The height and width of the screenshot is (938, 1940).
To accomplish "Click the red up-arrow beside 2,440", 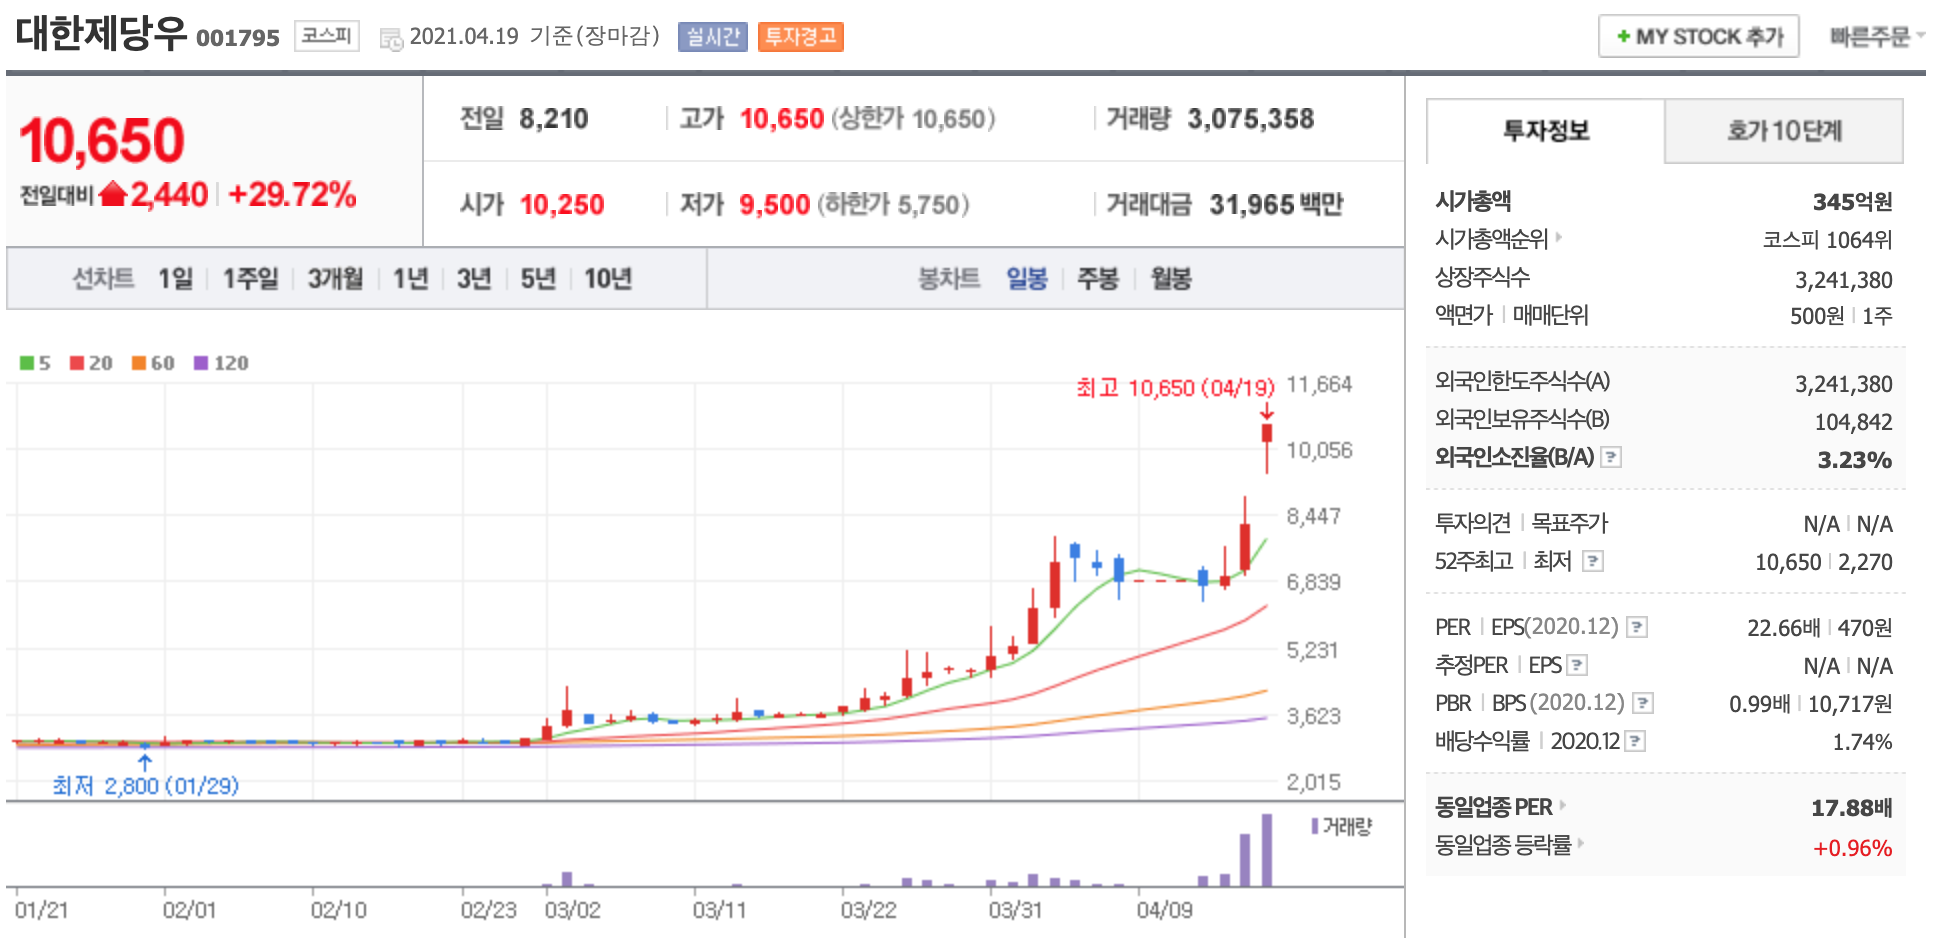I will pos(113,193).
